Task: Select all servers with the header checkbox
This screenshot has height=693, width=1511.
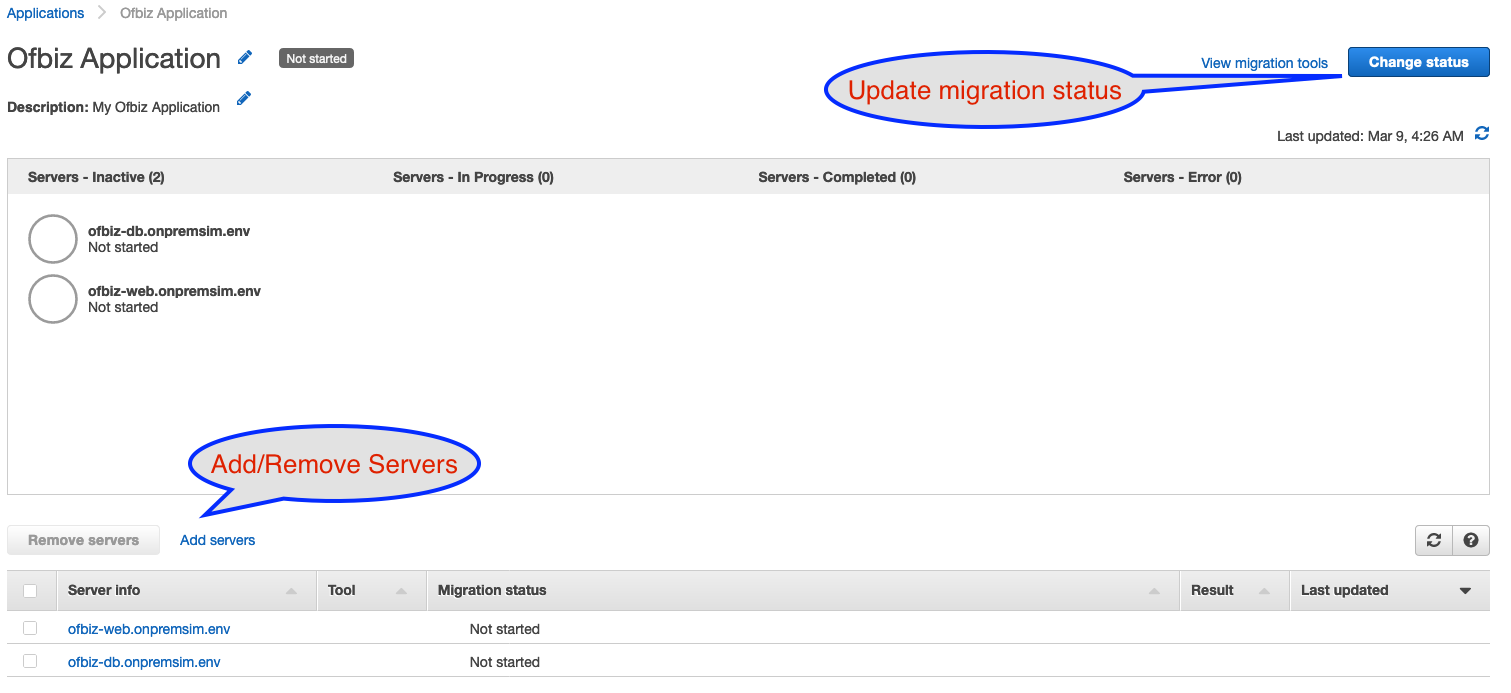Action: pyautogui.click(x=30, y=590)
